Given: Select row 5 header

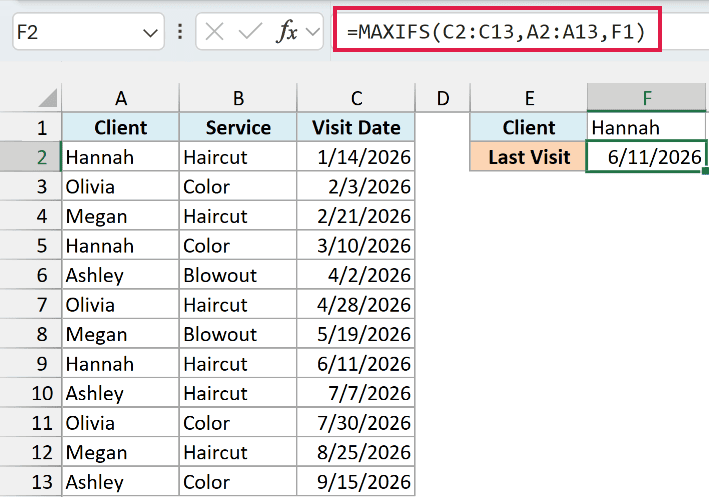Looking at the screenshot, I should coord(31,246).
